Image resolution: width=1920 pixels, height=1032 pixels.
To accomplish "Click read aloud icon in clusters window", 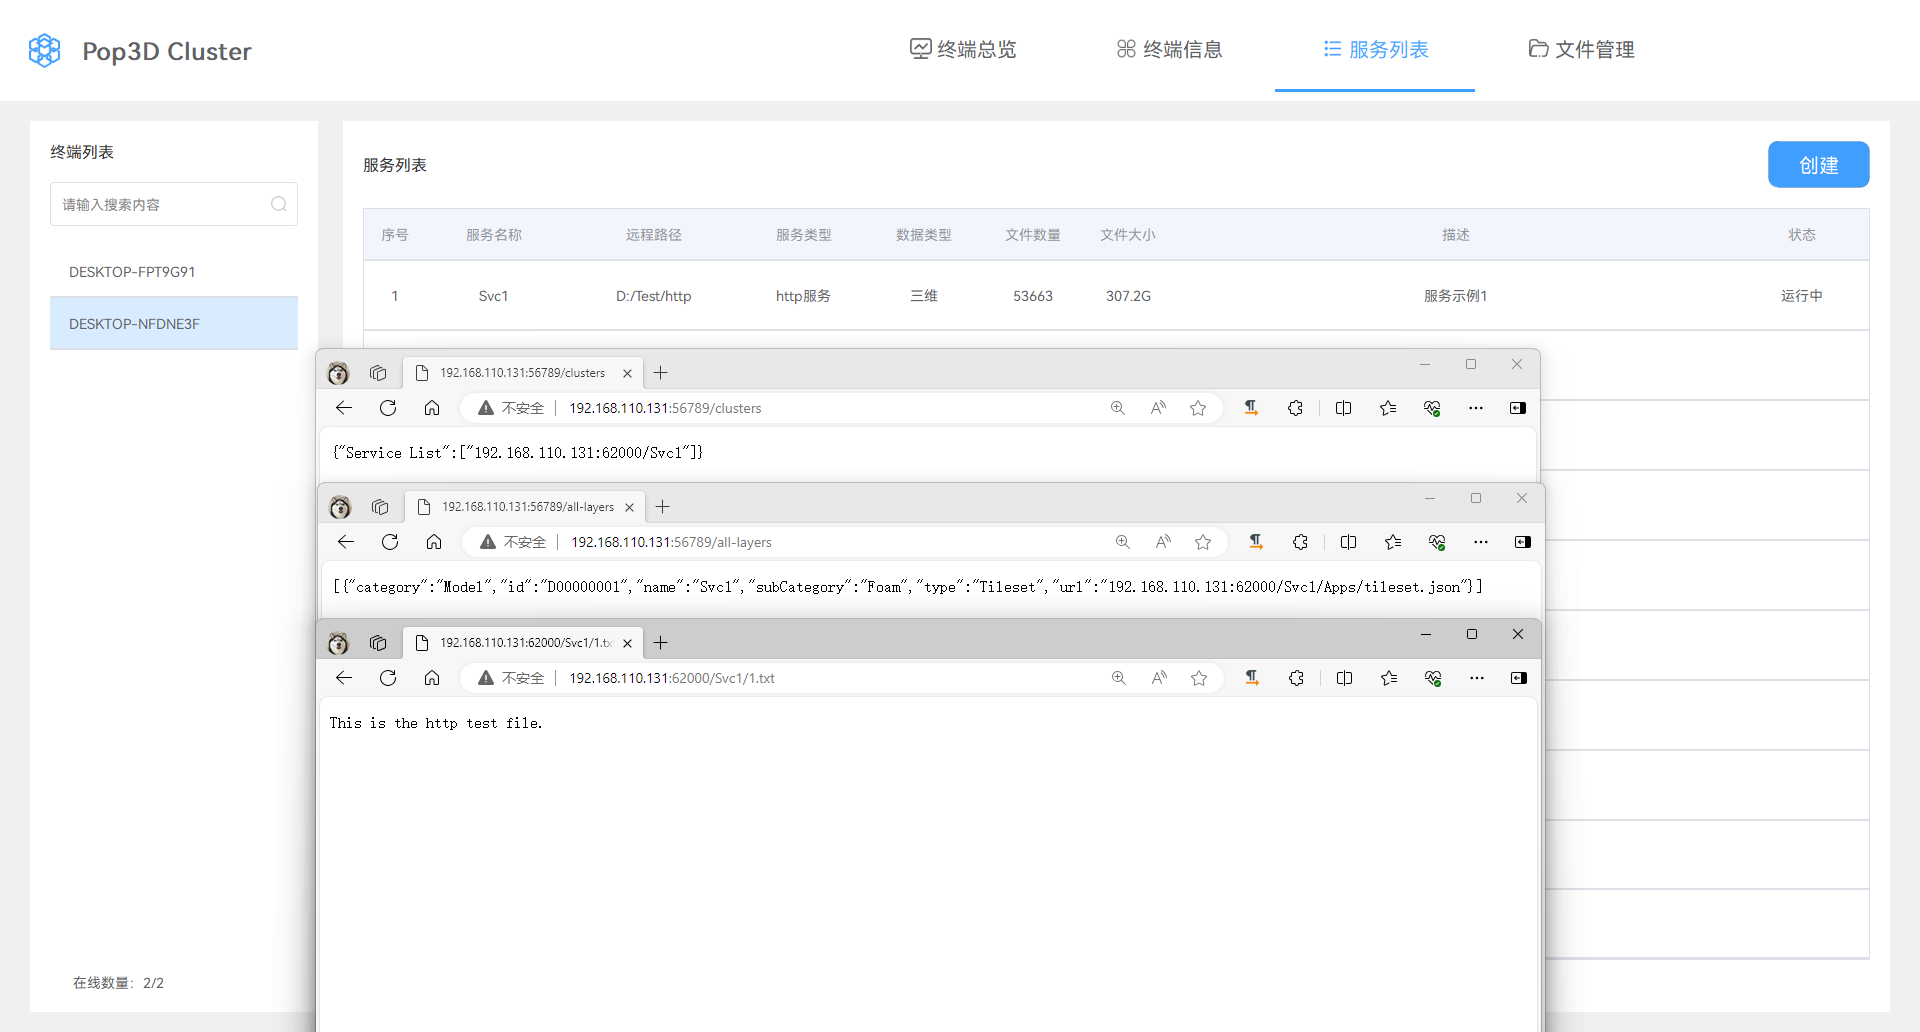I will [1158, 408].
